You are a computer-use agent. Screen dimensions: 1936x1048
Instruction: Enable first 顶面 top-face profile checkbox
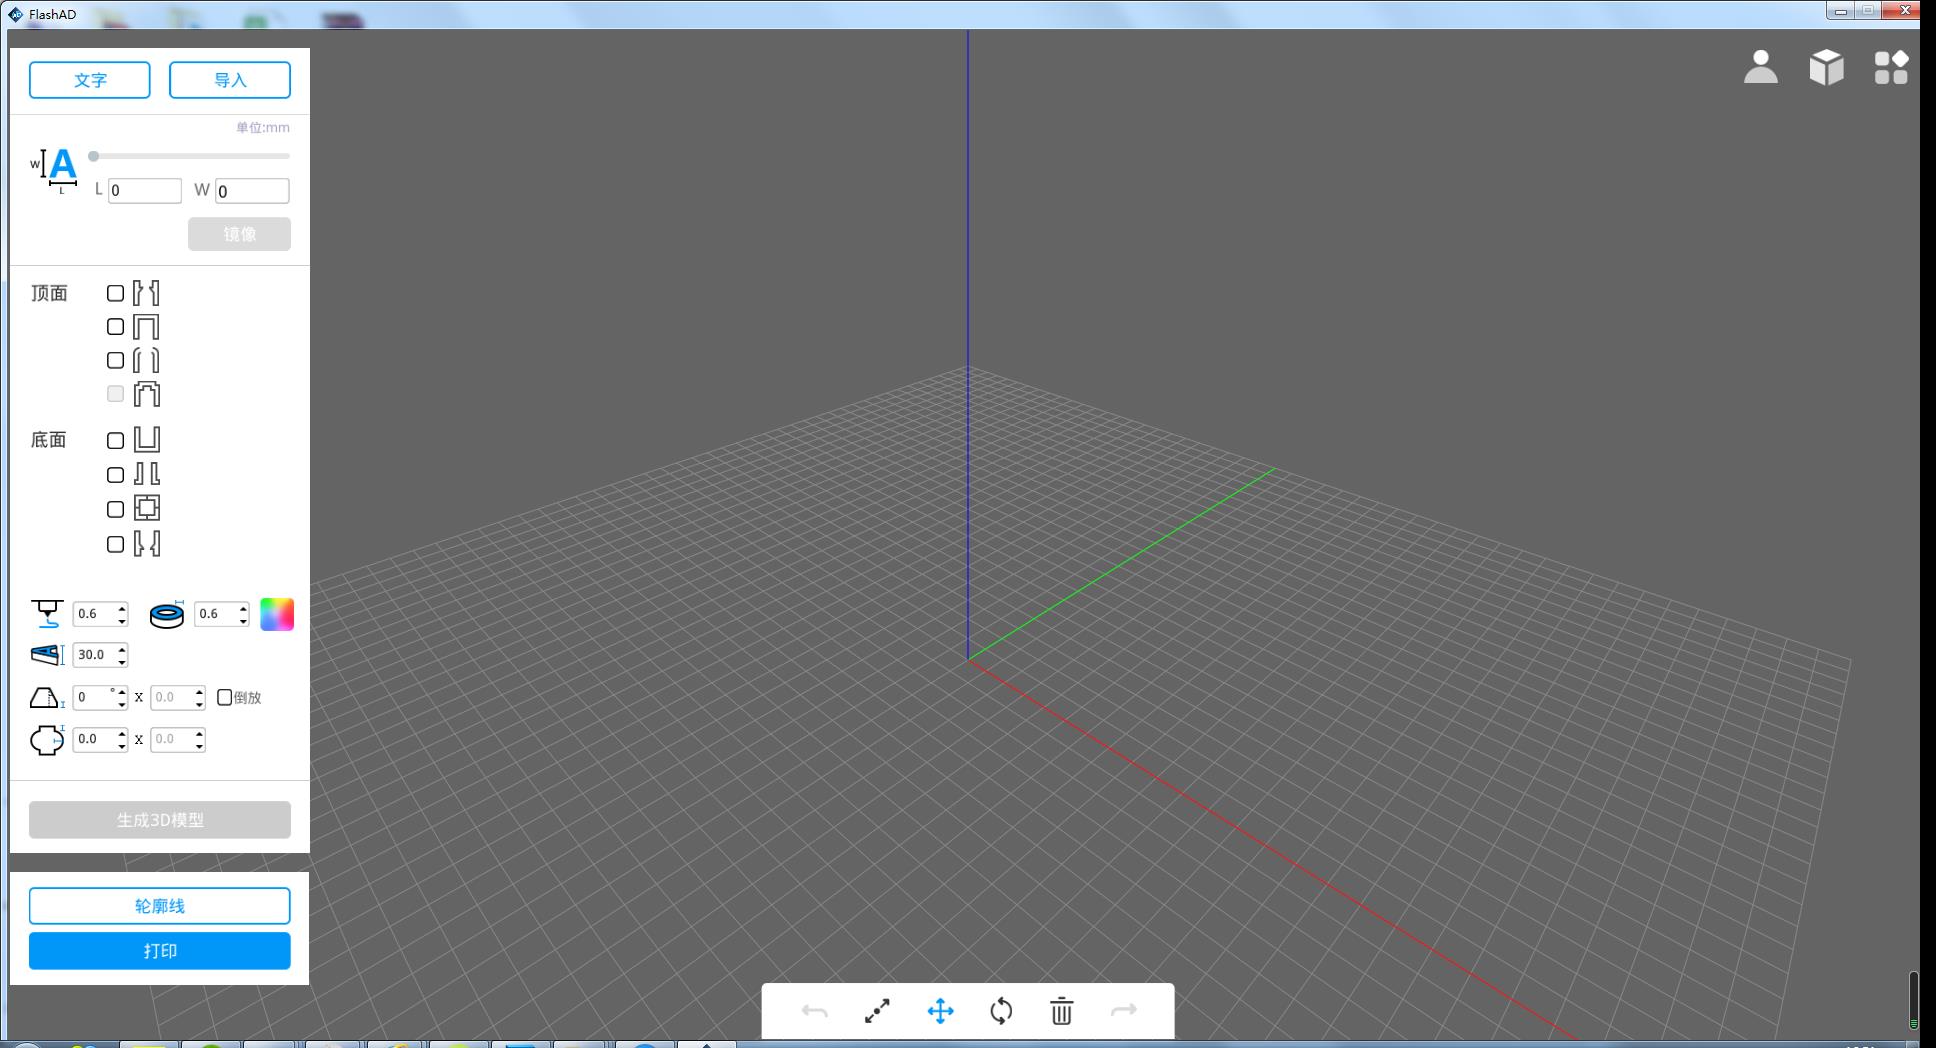(115, 293)
